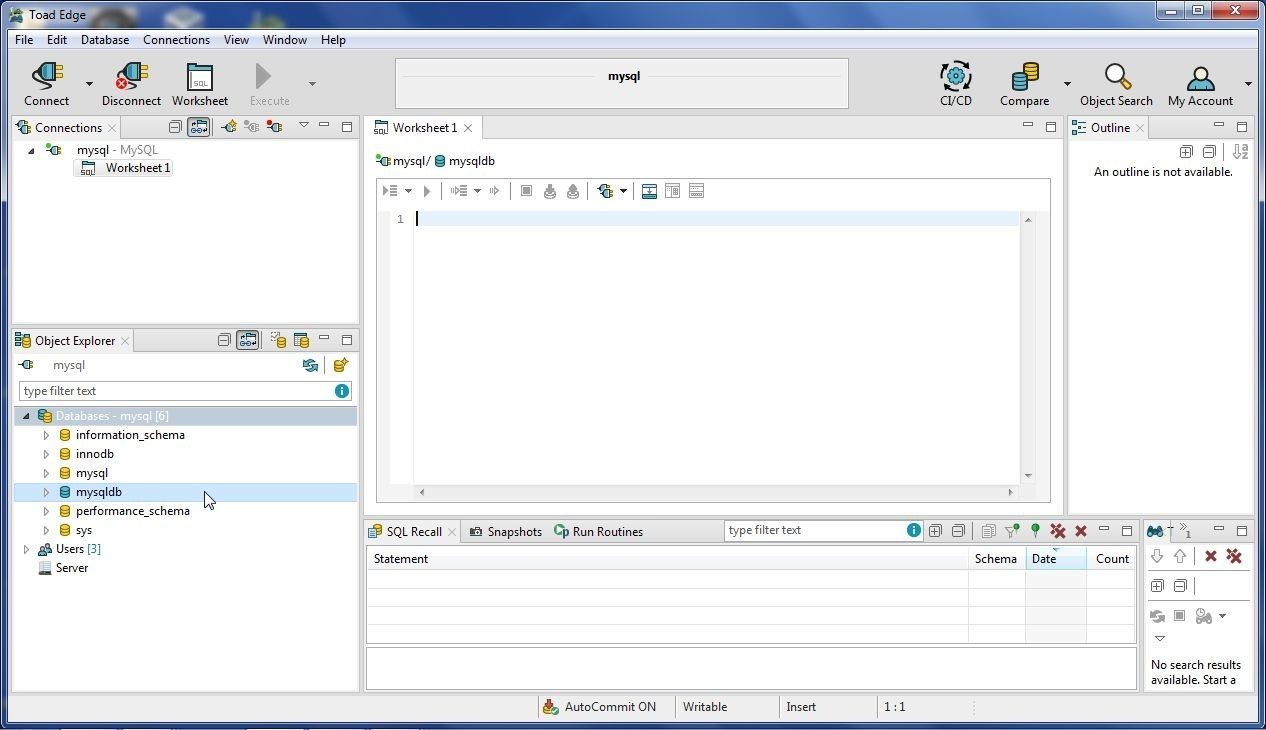Open a new Worksheet from the toolbar
This screenshot has height=730, width=1266.
coord(200,84)
